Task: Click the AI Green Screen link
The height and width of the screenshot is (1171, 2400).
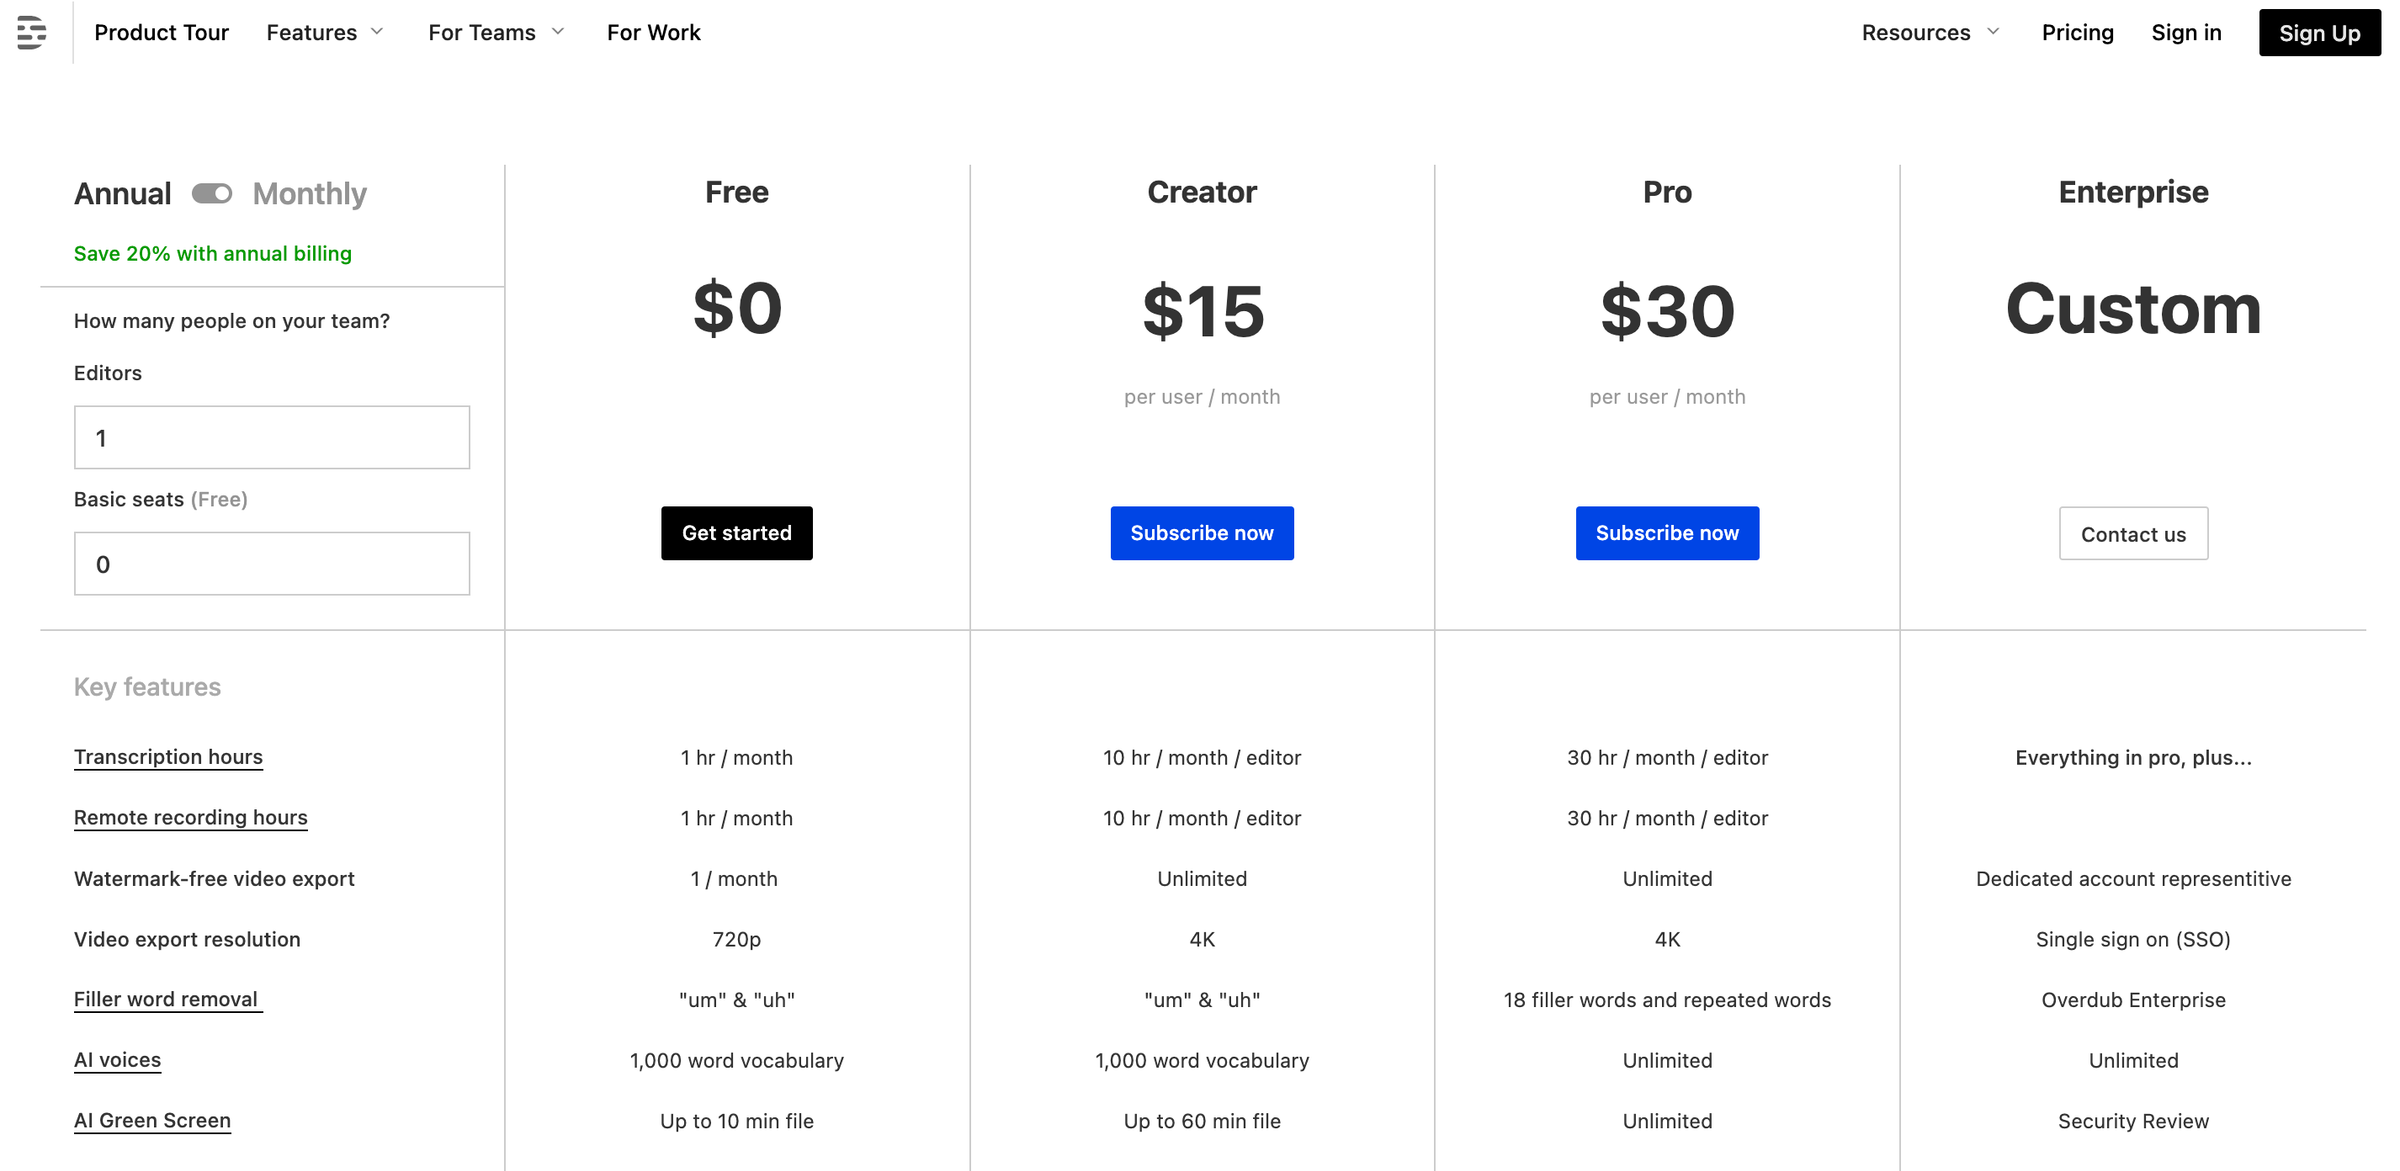Action: [x=152, y=1120]
